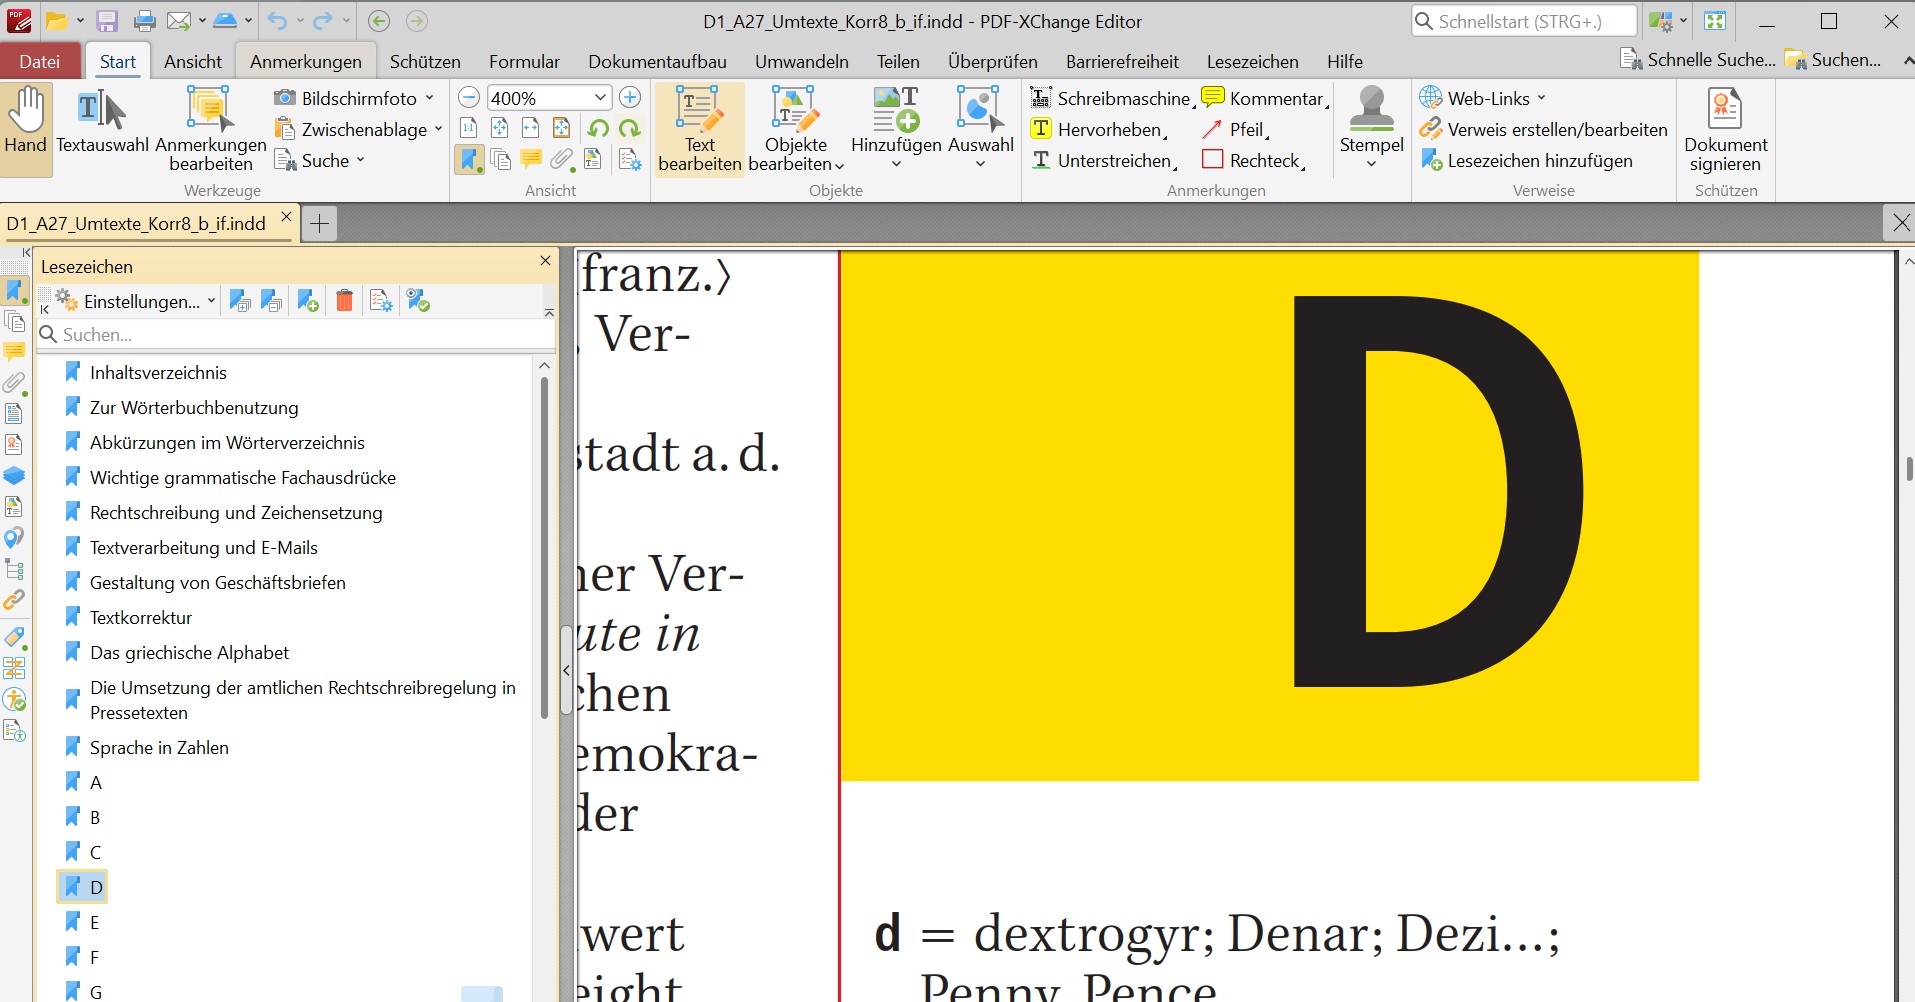Open the 400% zoom level dropdown
Image resolution: width=1915 pixels, height=1002 pixels.
tap(600, 98)
